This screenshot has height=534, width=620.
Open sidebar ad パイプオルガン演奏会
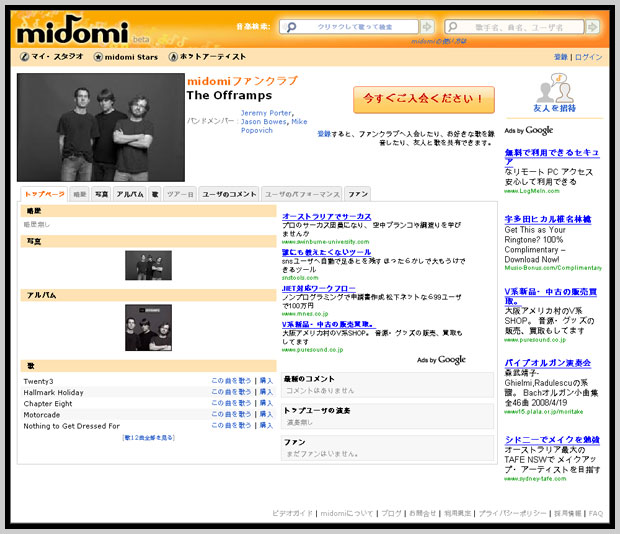(x=548, y=363)
